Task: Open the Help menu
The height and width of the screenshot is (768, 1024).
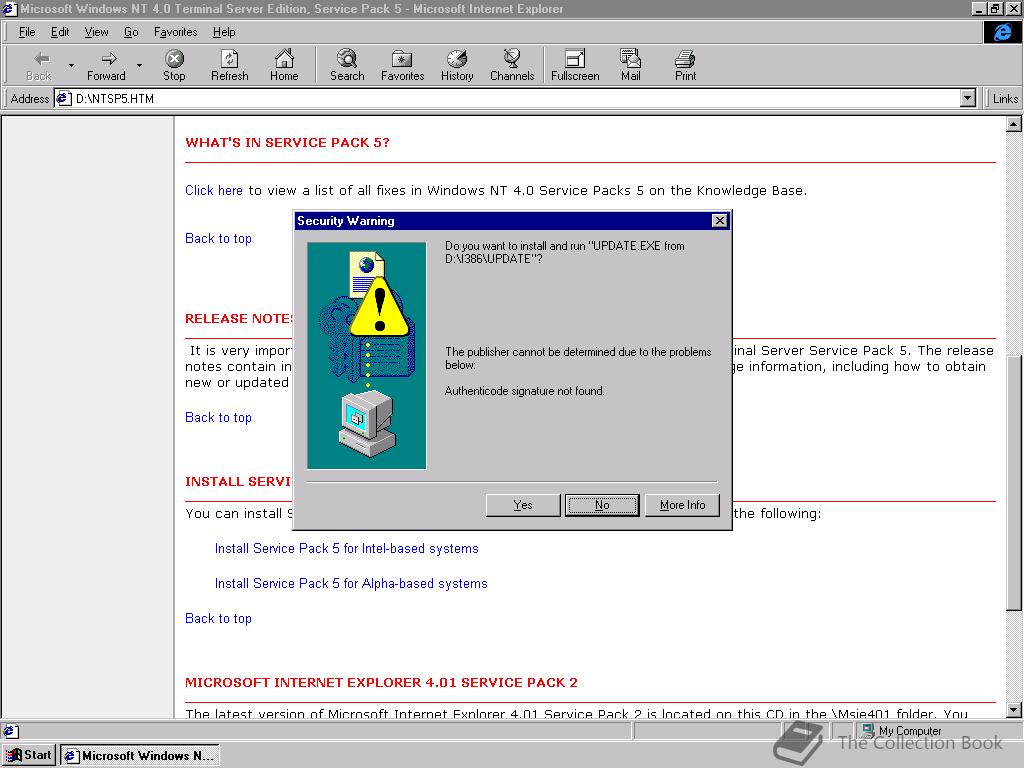Action: 224,32
